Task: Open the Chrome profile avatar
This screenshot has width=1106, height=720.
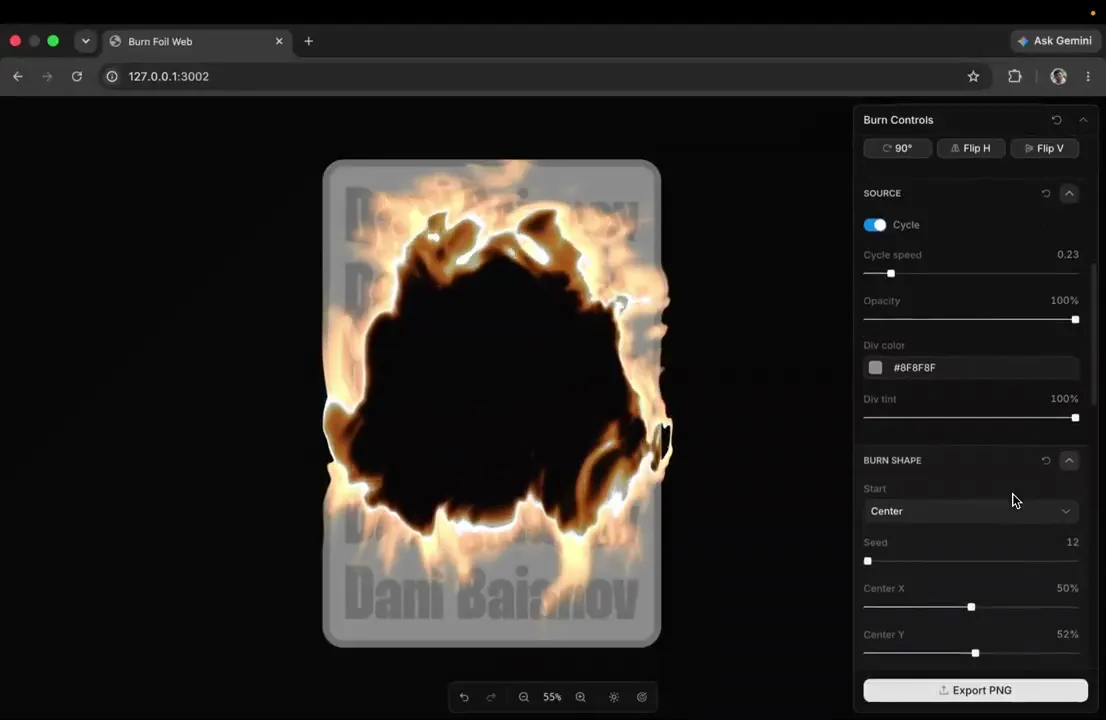Action: click(1058, 76)
